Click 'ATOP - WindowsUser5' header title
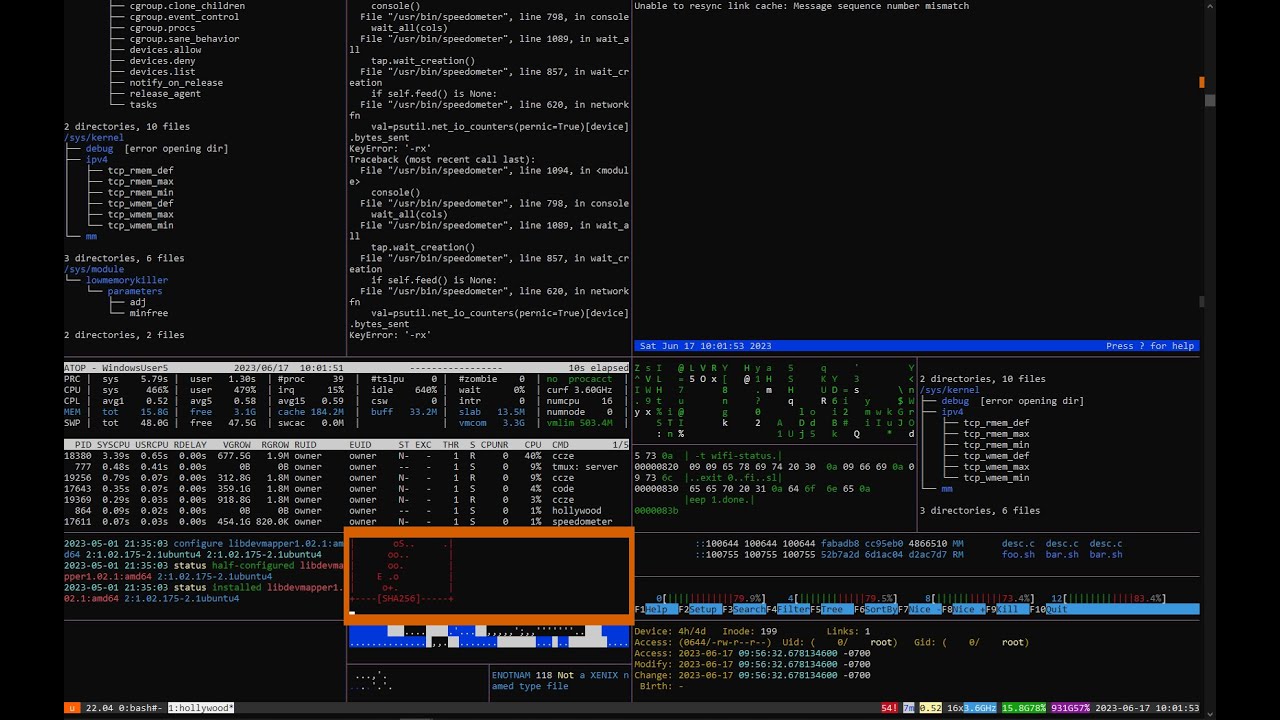 pyautogui.click(x=116, y=368)
